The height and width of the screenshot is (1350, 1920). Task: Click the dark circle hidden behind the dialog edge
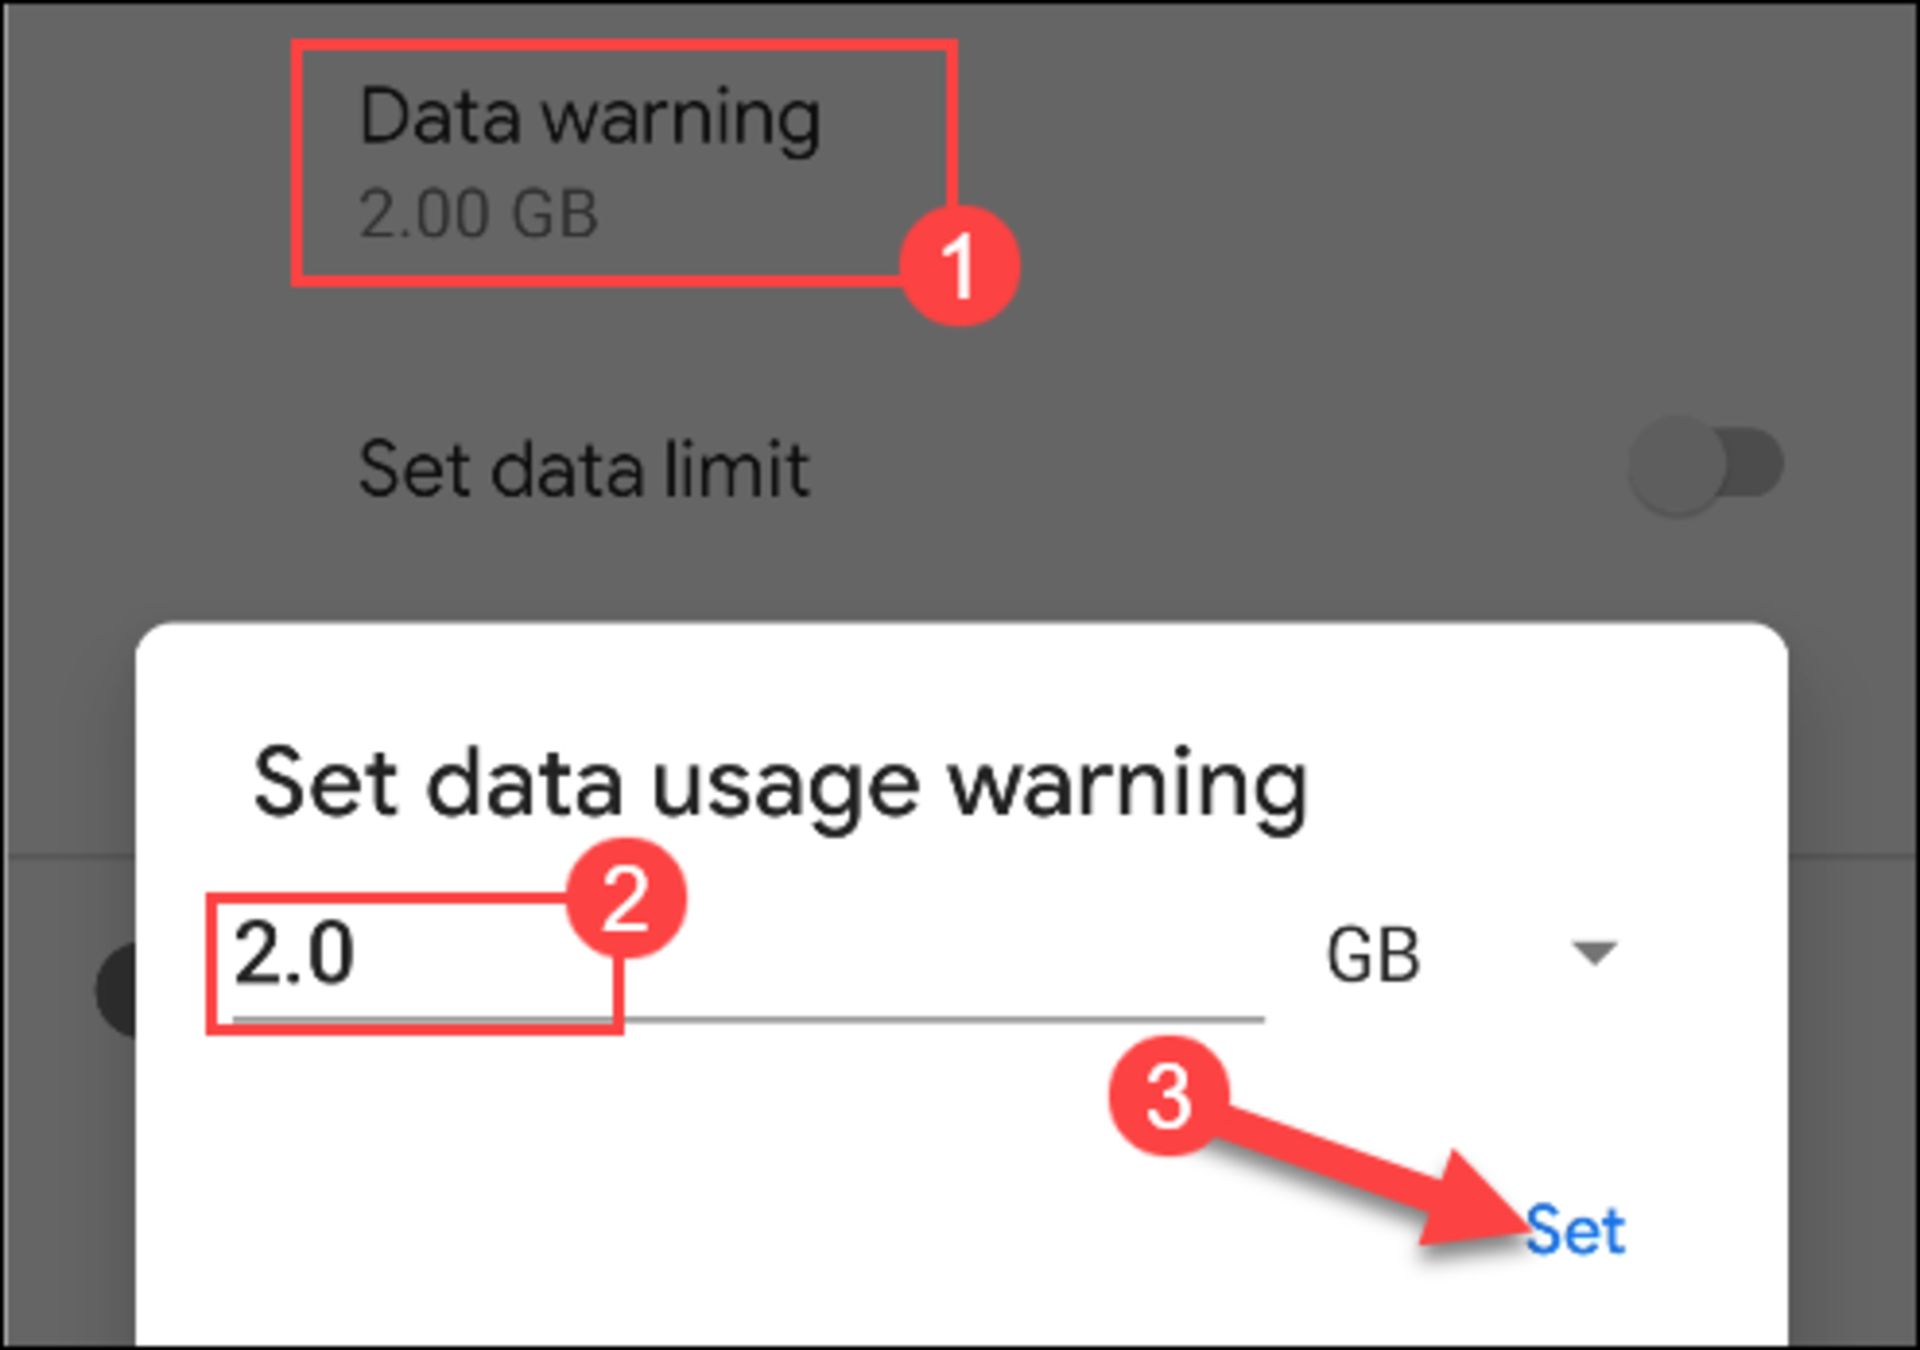pyautogui.click(x=116, y=990)
